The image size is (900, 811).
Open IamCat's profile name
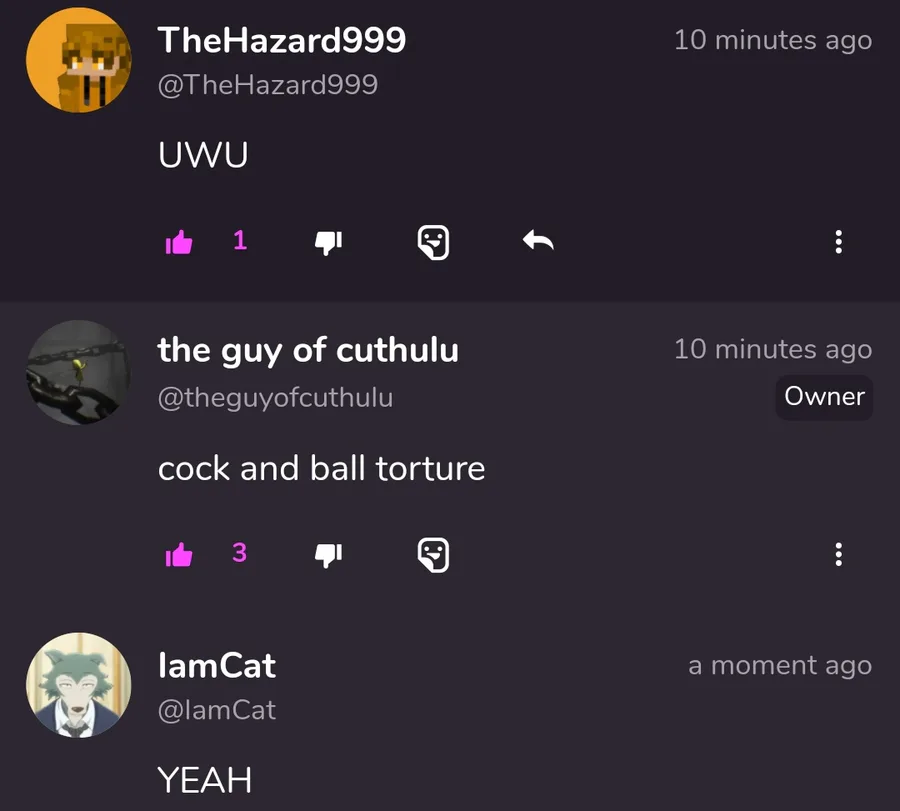pyautogui.click(x=217, y=666)
